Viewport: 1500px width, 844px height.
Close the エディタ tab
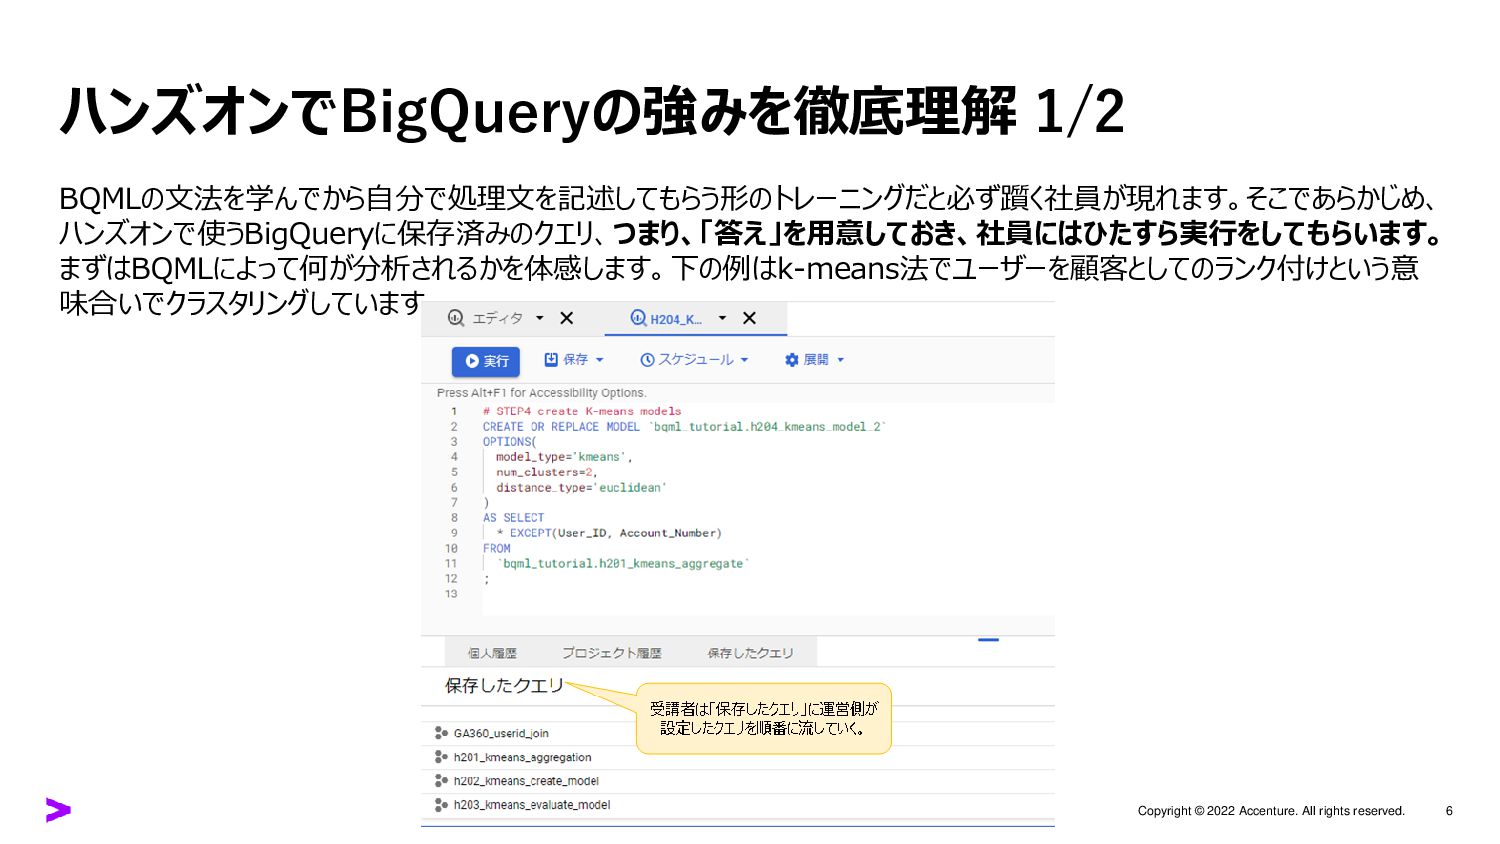click(566, 318)
